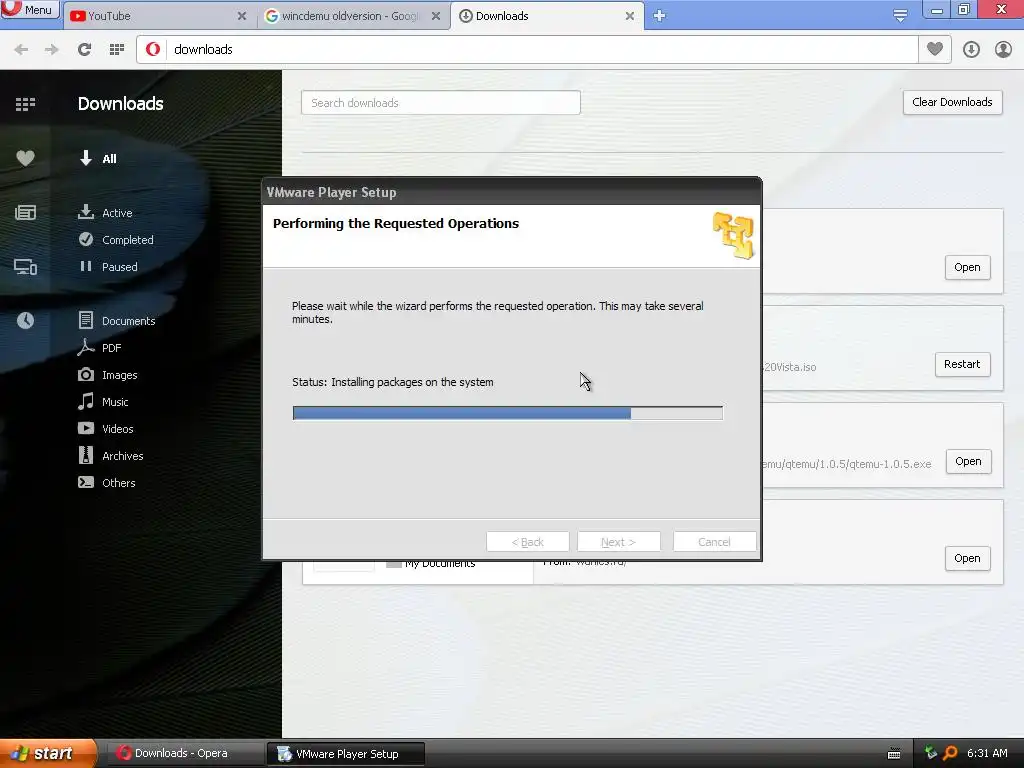Add page to bookmarks heart icon
Image resolution: width=1024 pixels, height=768 pixels.
point(935,49)
